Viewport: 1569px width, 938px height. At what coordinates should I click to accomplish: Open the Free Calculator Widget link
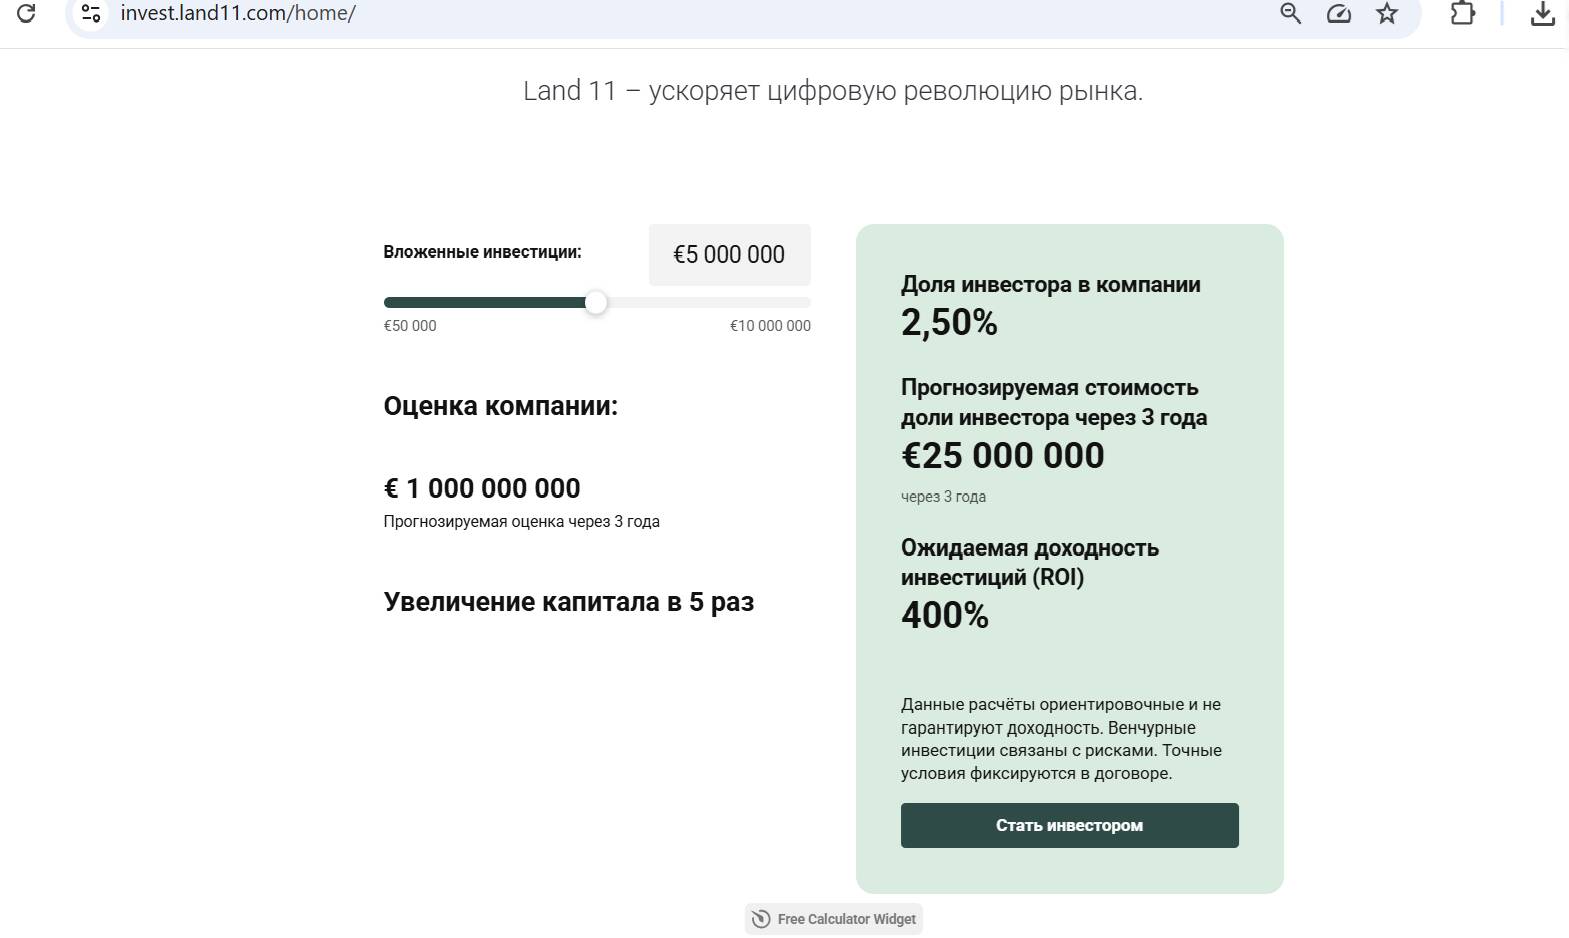point(846,919)
